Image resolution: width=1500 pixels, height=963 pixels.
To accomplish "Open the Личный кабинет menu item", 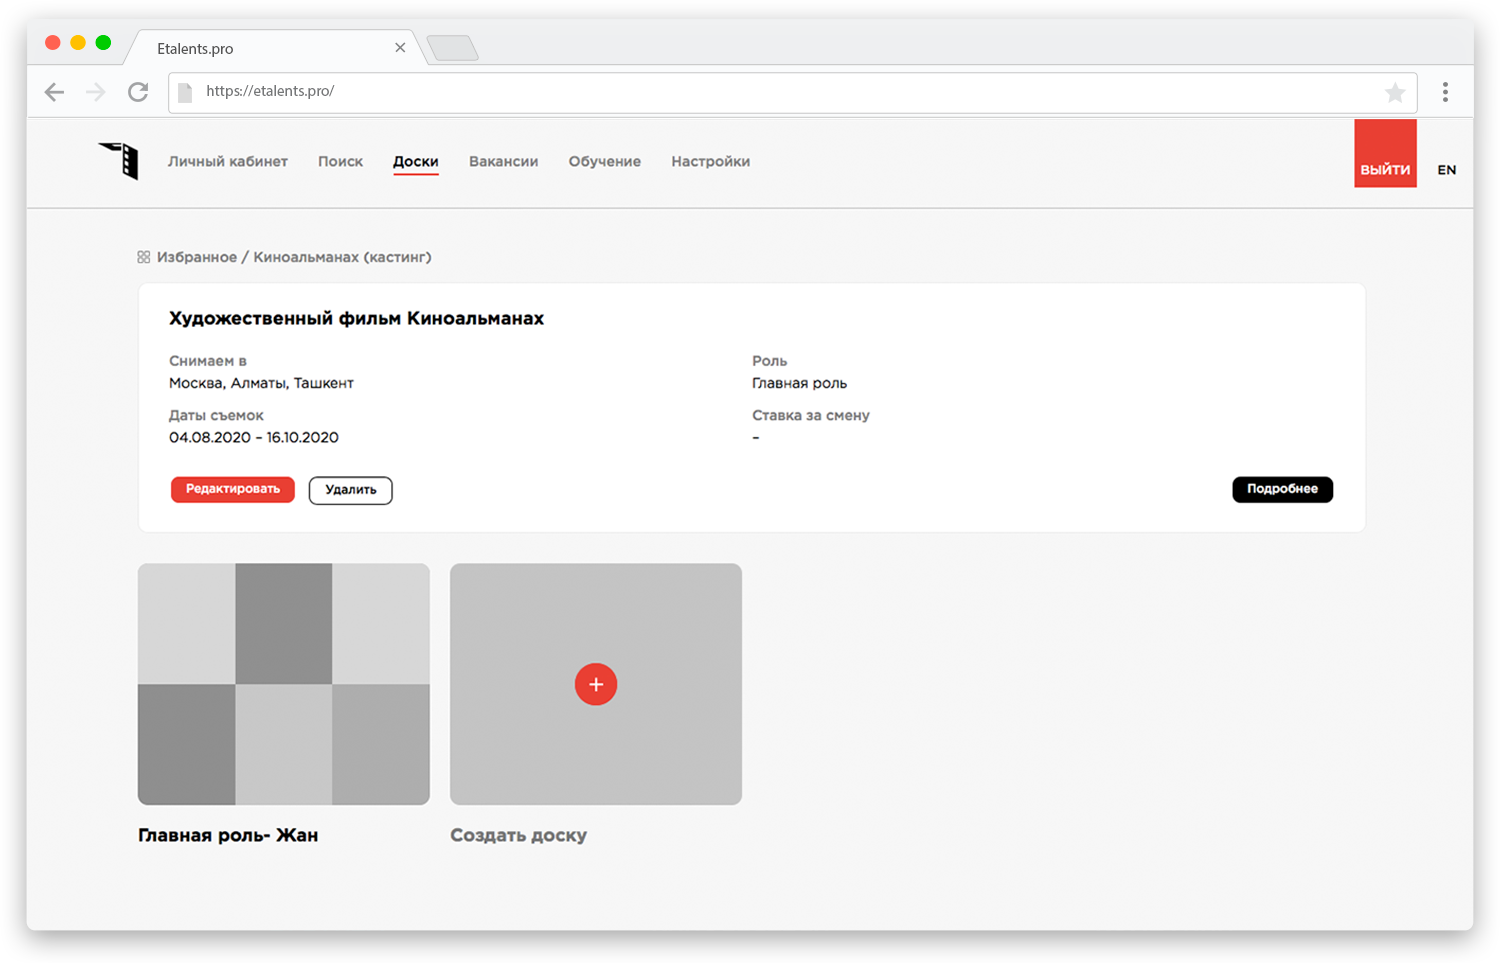I will tap(228, 161).
